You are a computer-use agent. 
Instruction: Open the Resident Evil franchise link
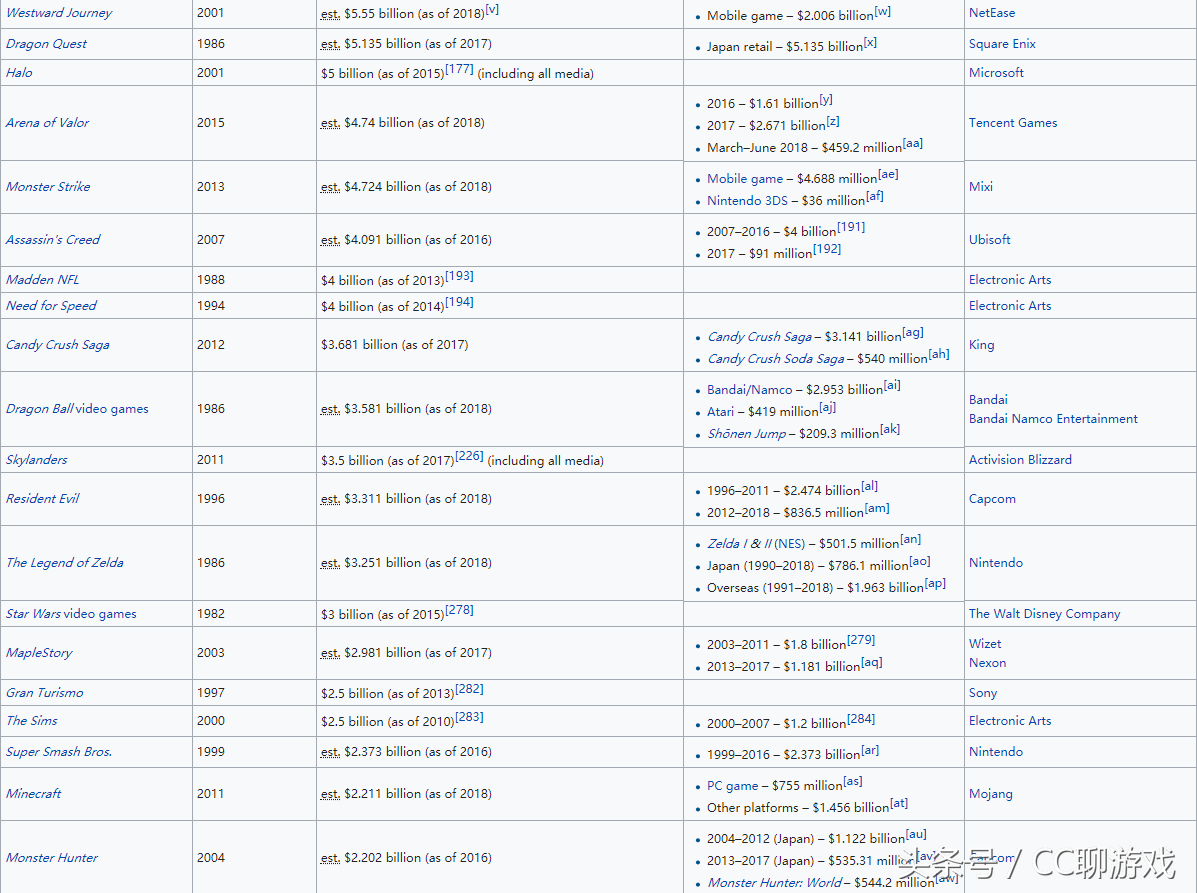click(x=43, y=499)
